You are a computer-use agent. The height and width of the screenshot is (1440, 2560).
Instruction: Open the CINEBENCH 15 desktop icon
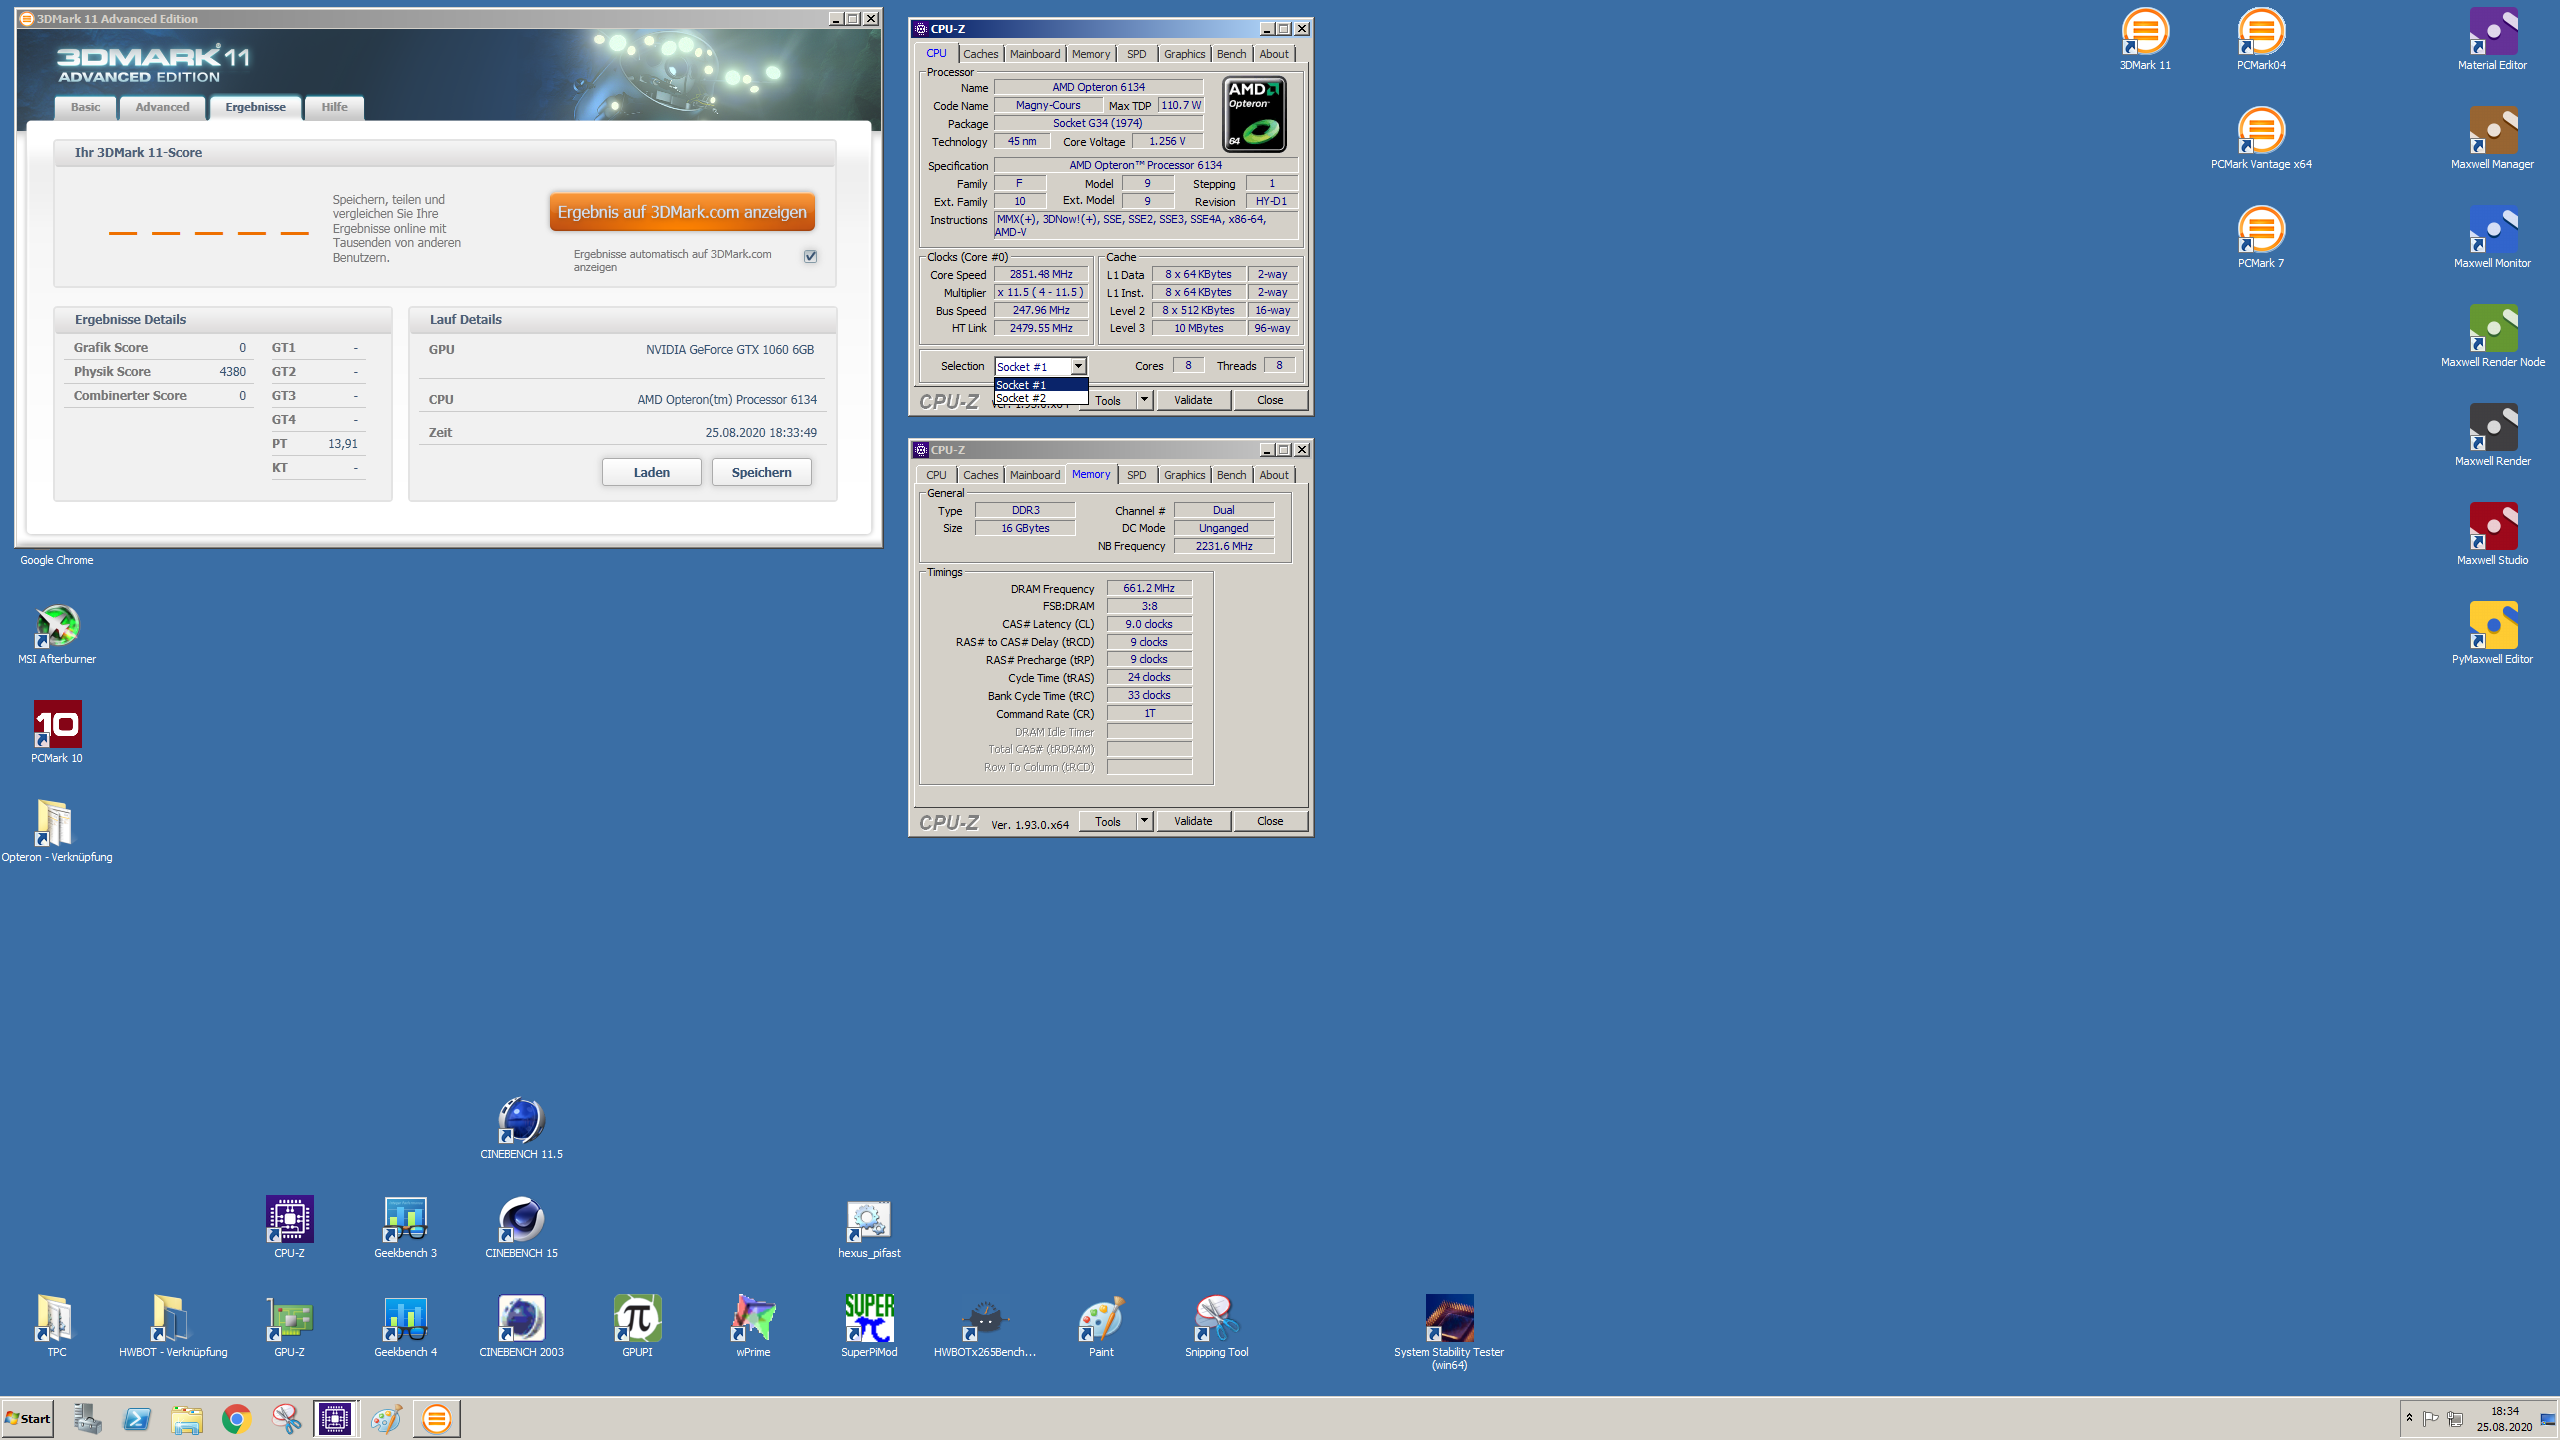pos(521,1228)
